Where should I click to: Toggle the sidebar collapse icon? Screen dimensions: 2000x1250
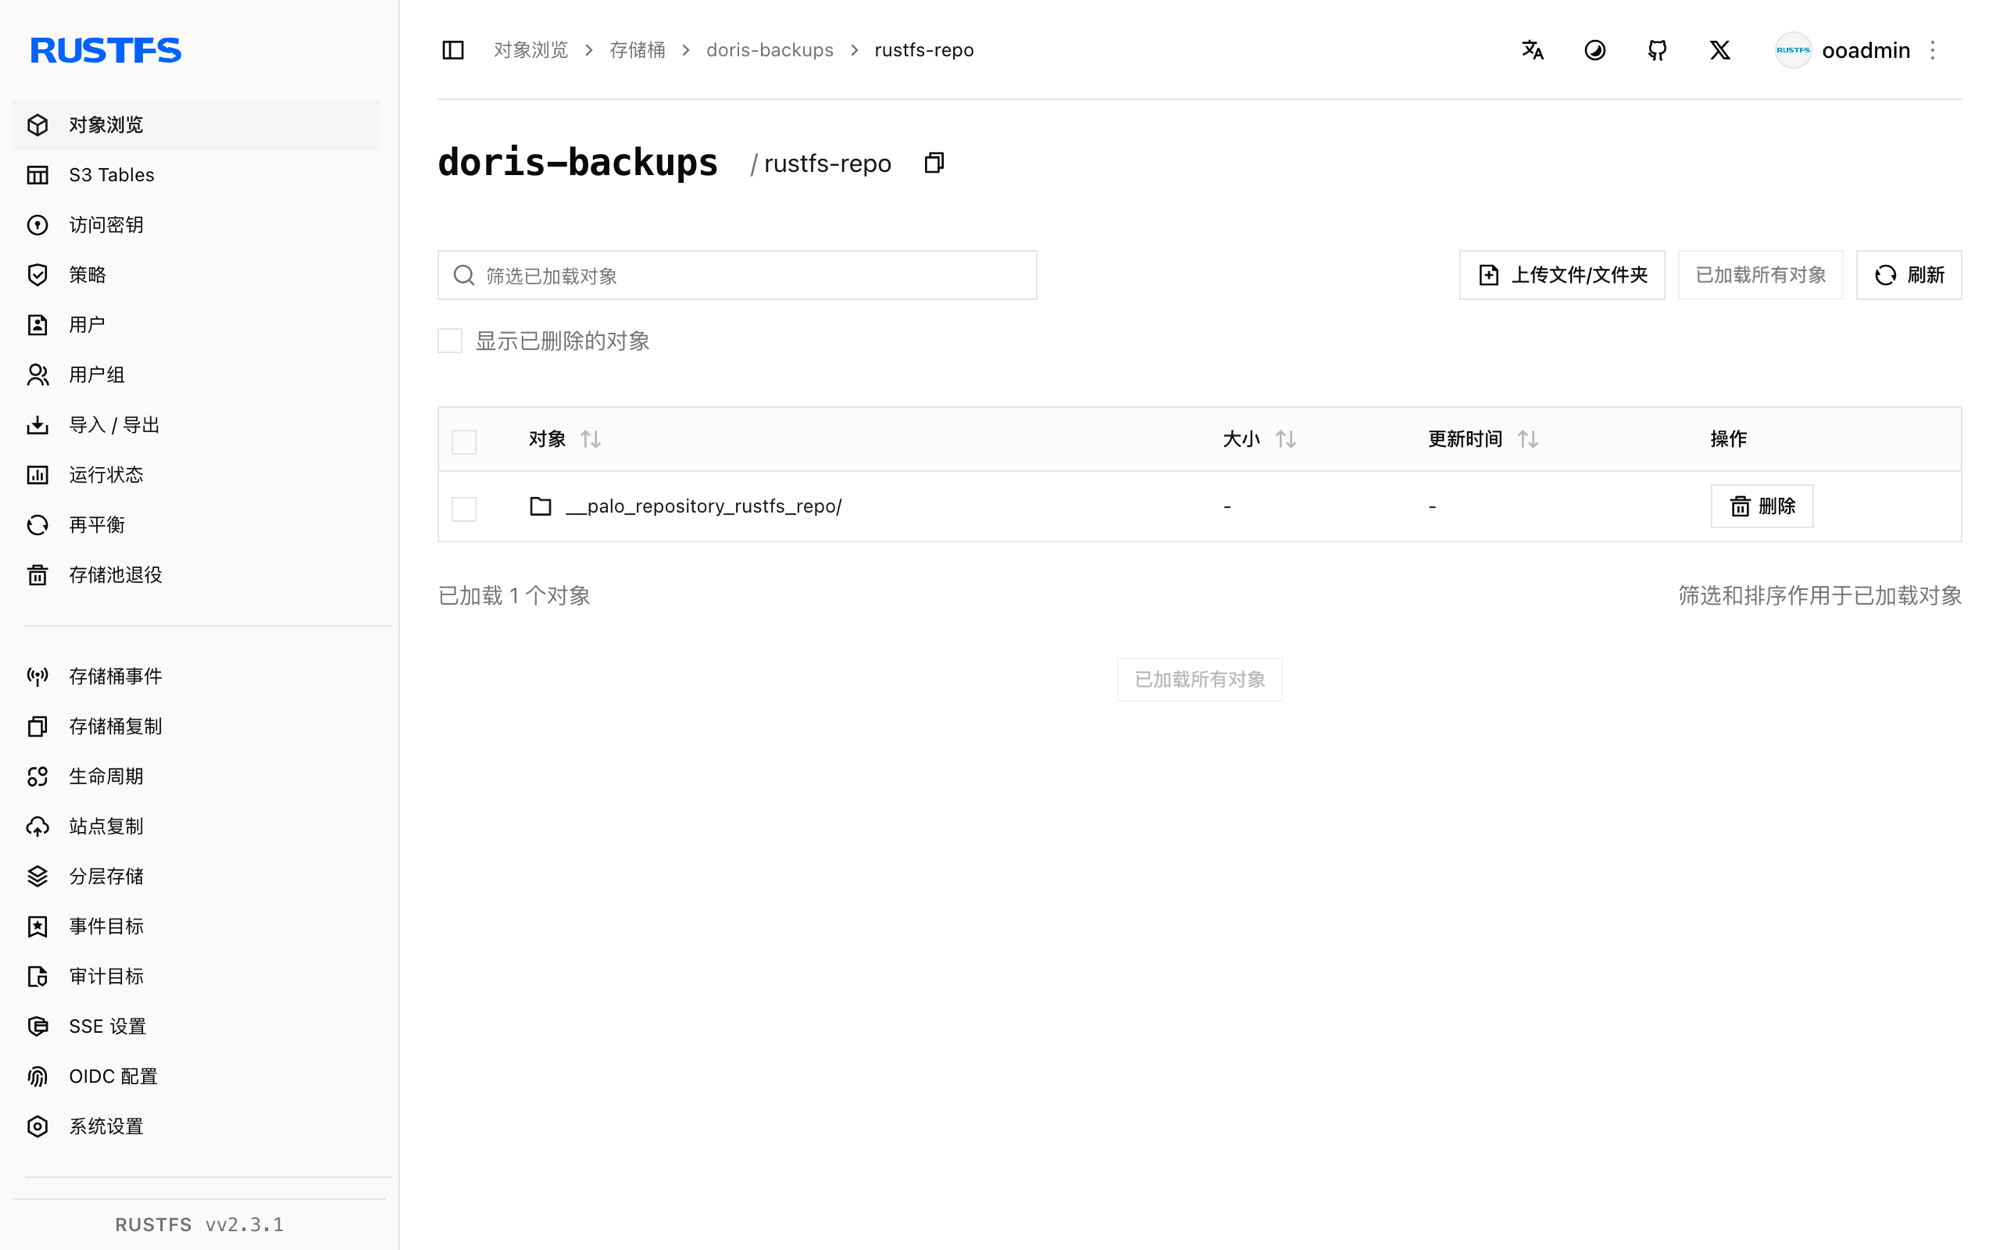tap(453, 50)
